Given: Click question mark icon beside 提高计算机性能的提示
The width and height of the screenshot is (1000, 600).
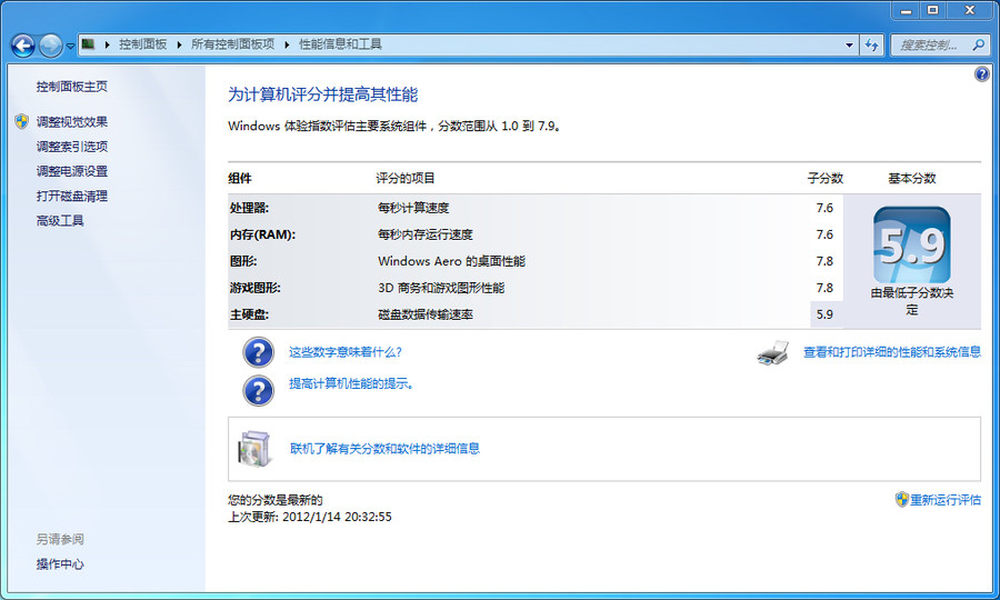Looking at the screenshot, I should 258,389.
